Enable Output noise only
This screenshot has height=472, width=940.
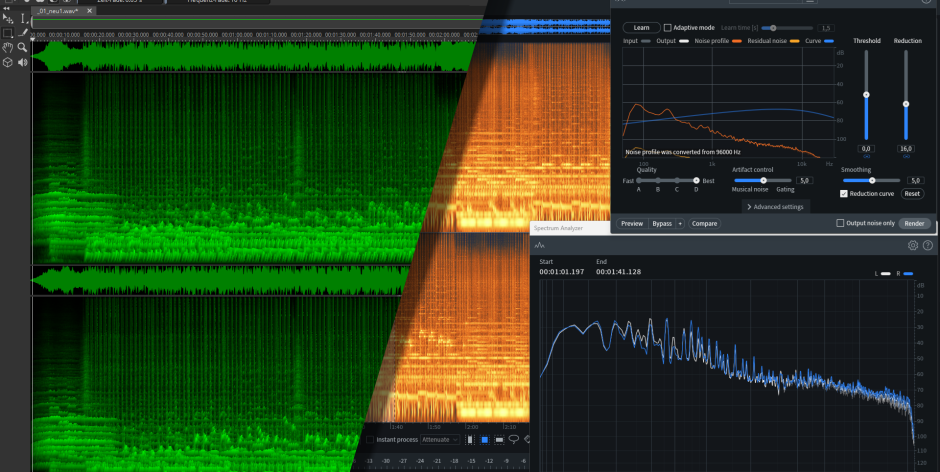(840, 223)
